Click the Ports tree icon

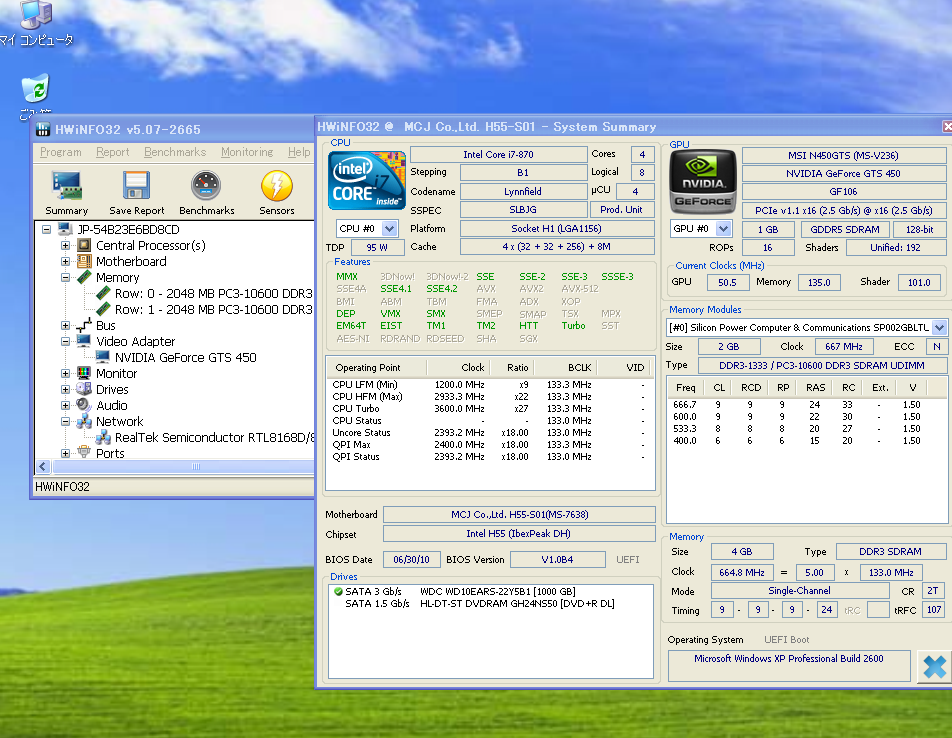click(x=84, y=453)
